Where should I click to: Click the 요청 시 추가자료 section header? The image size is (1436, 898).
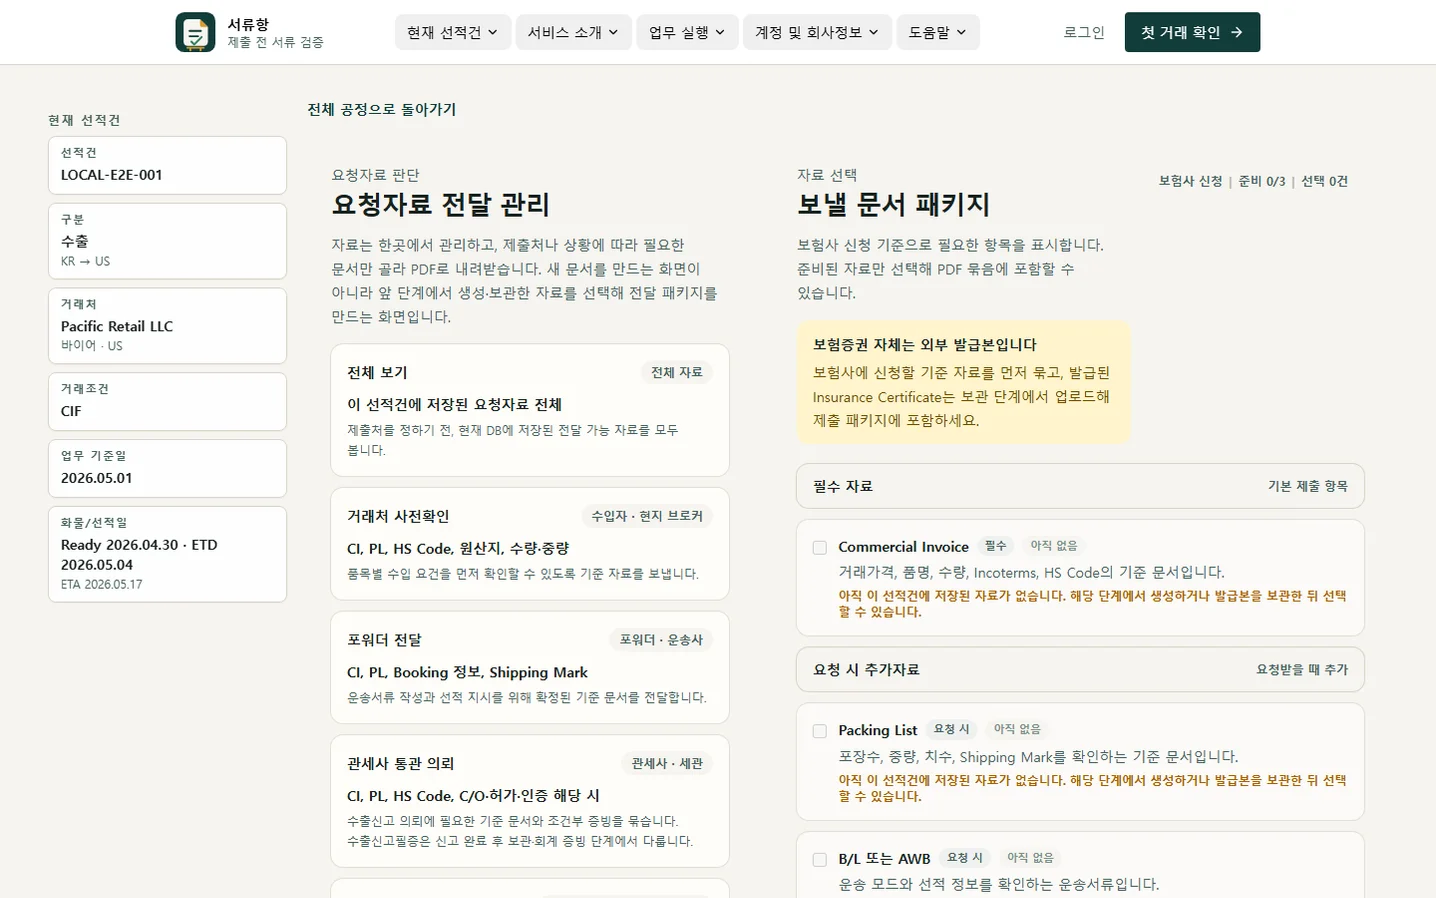[1080, 670]
